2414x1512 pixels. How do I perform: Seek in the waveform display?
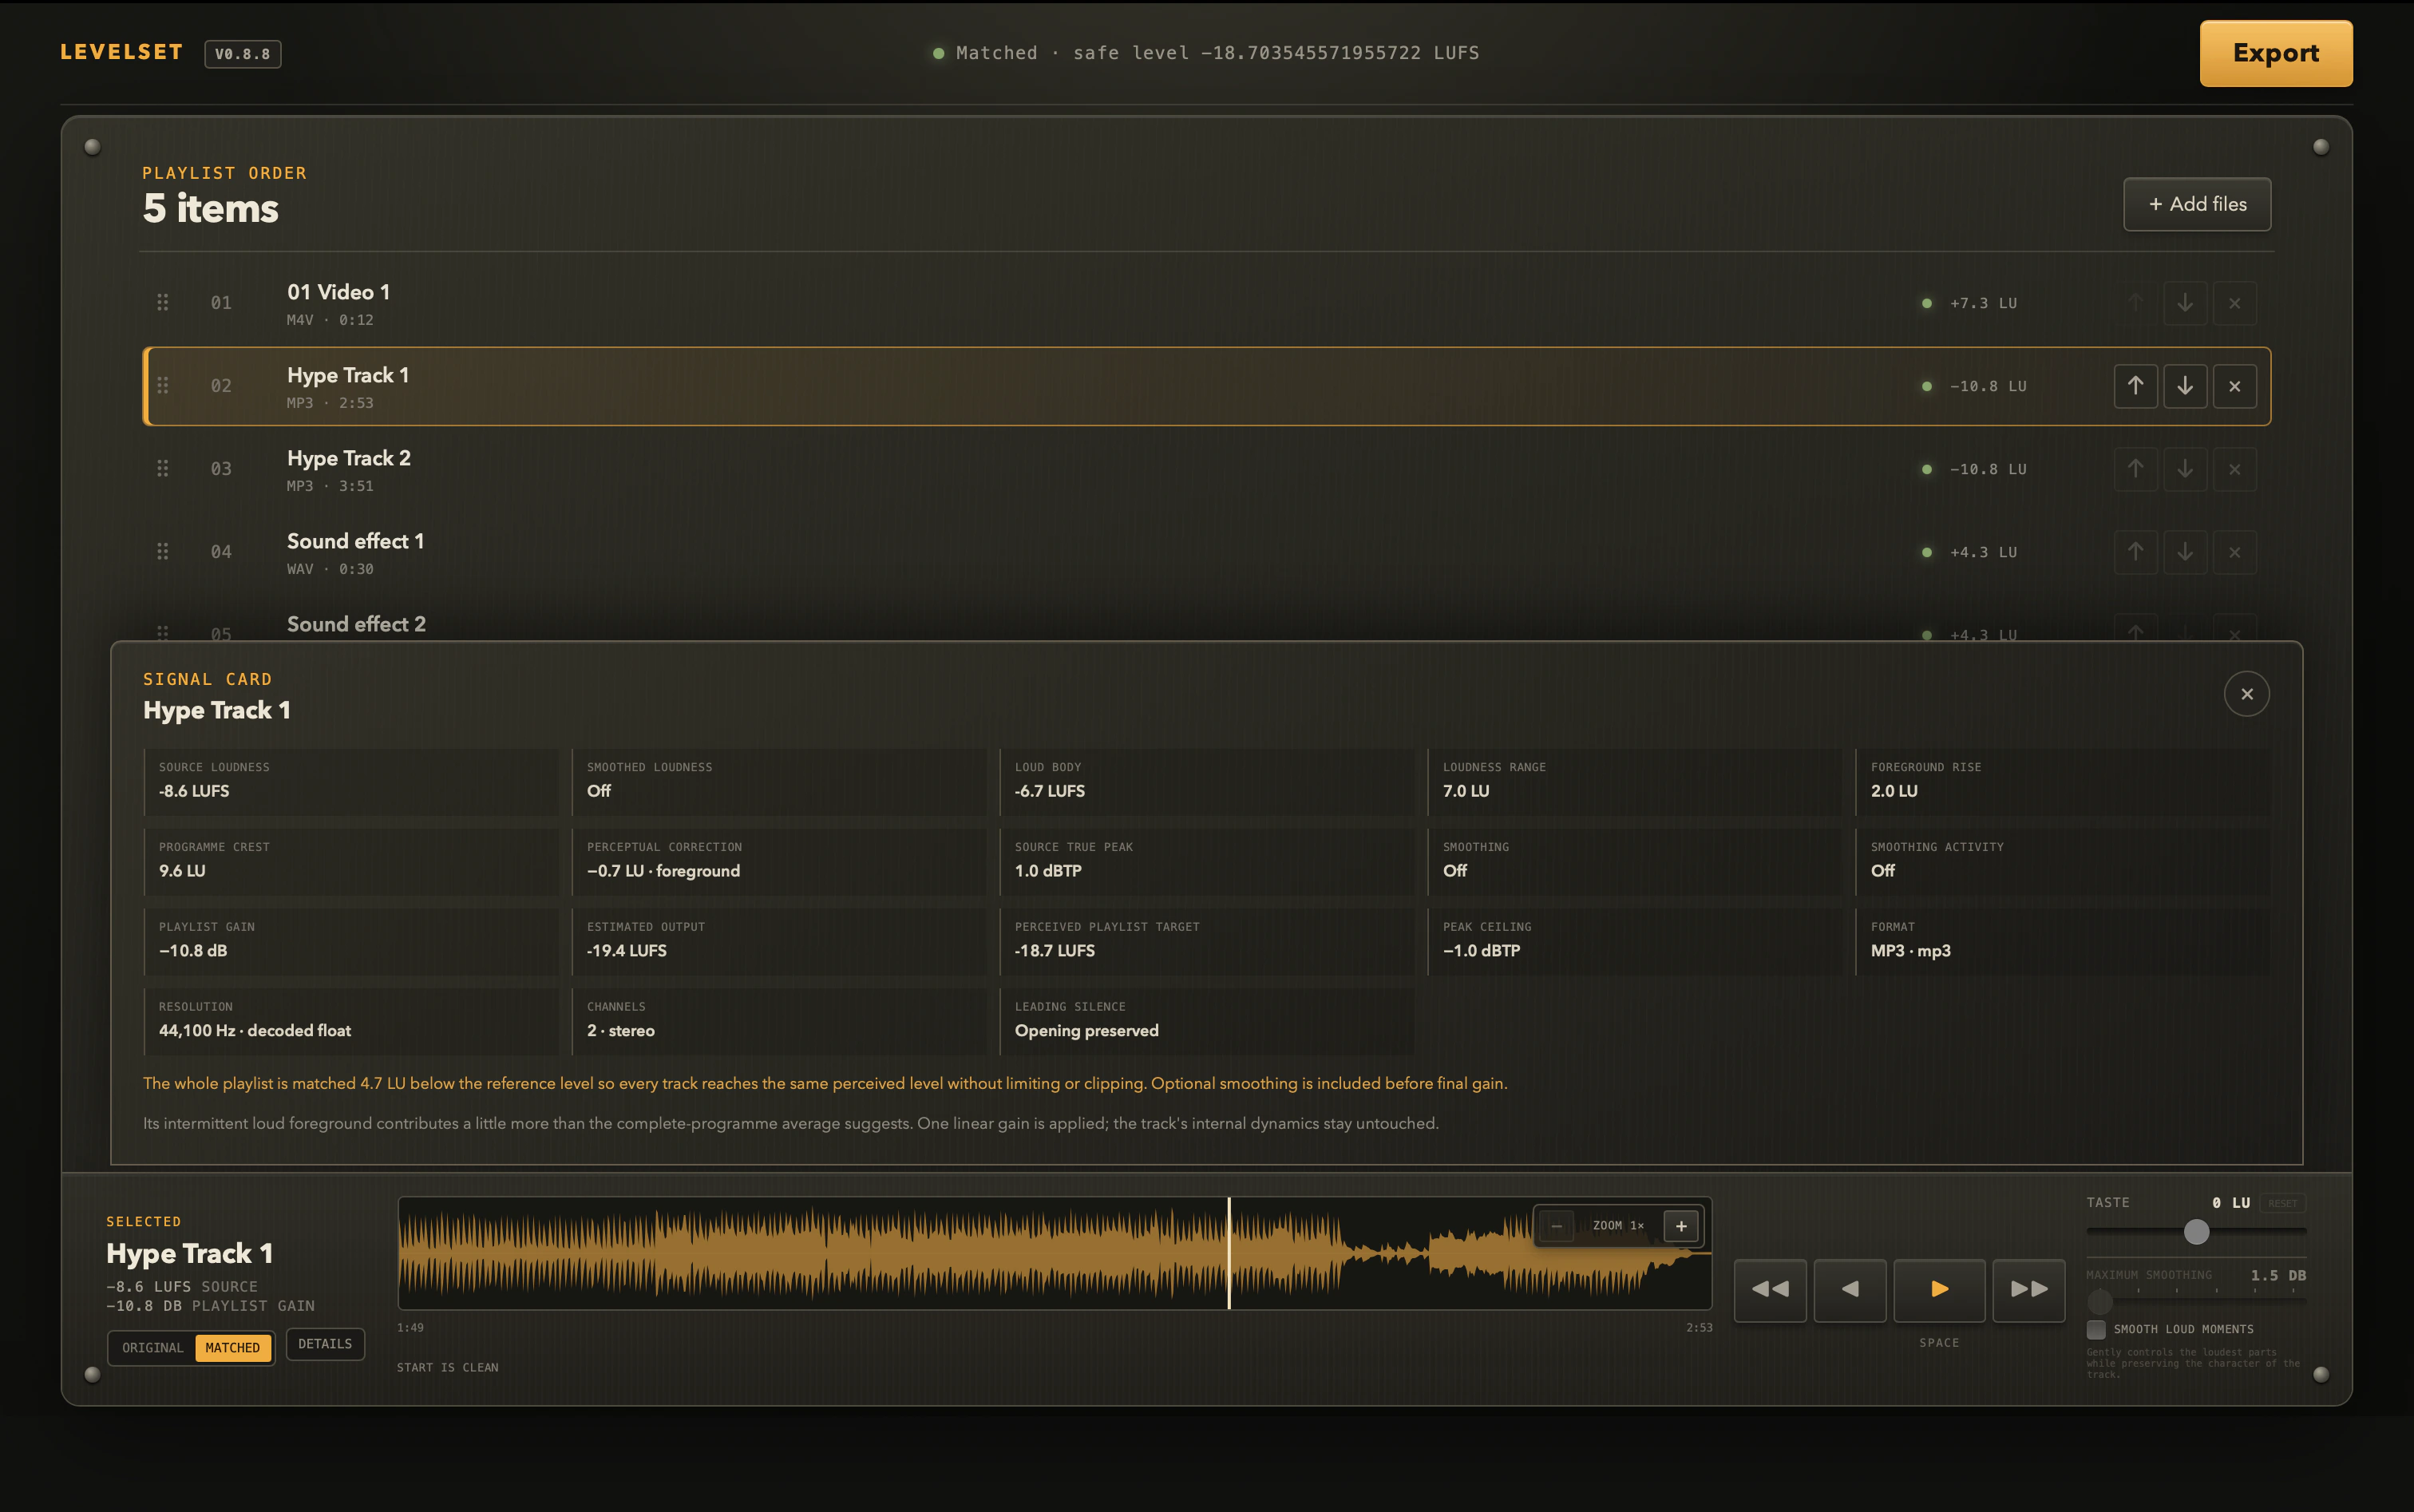pos(1054,1254)
